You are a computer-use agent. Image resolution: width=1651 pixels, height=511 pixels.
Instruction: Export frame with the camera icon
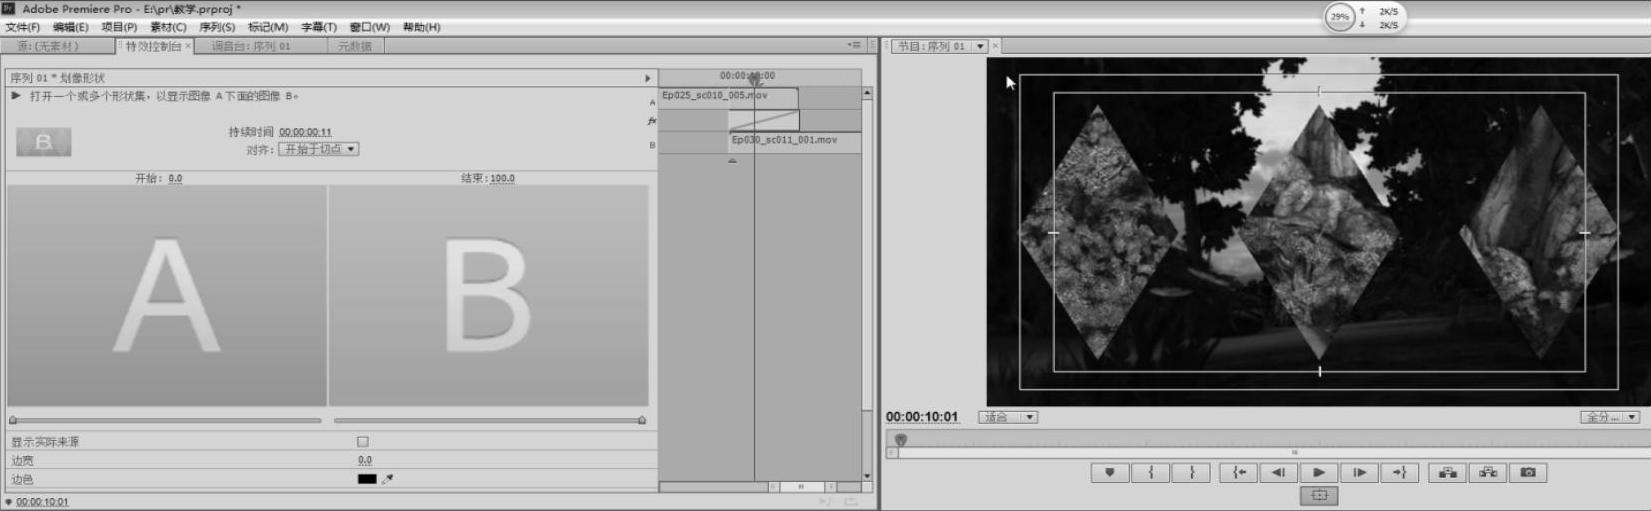point(1528,473)
